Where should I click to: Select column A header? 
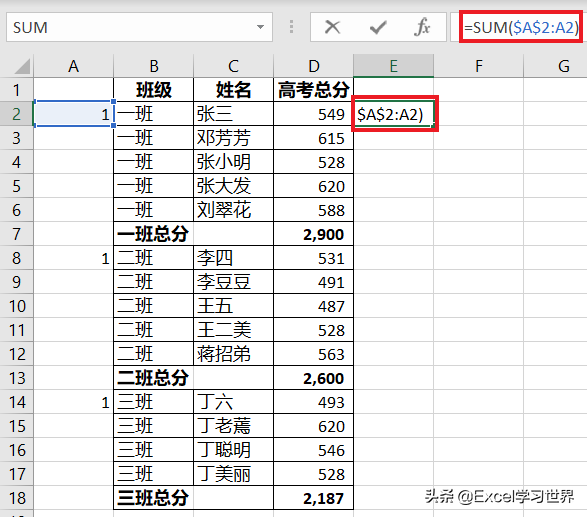pyautogui.click(x=73, y=66)
